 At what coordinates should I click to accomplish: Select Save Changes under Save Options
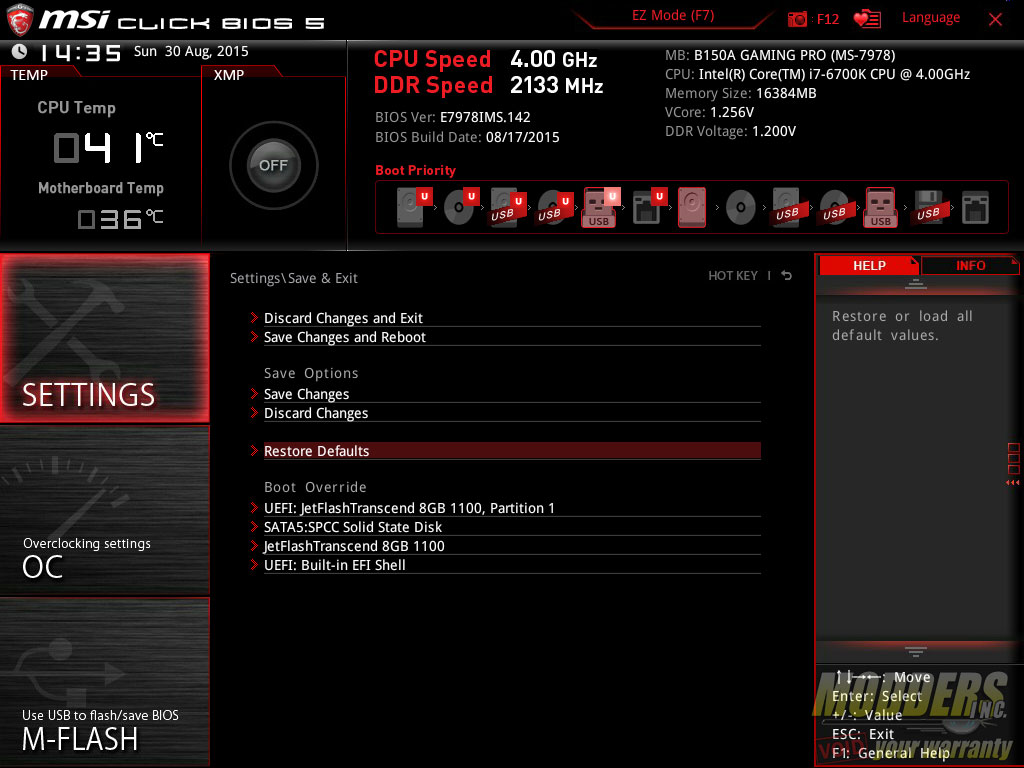coord(512,394)
